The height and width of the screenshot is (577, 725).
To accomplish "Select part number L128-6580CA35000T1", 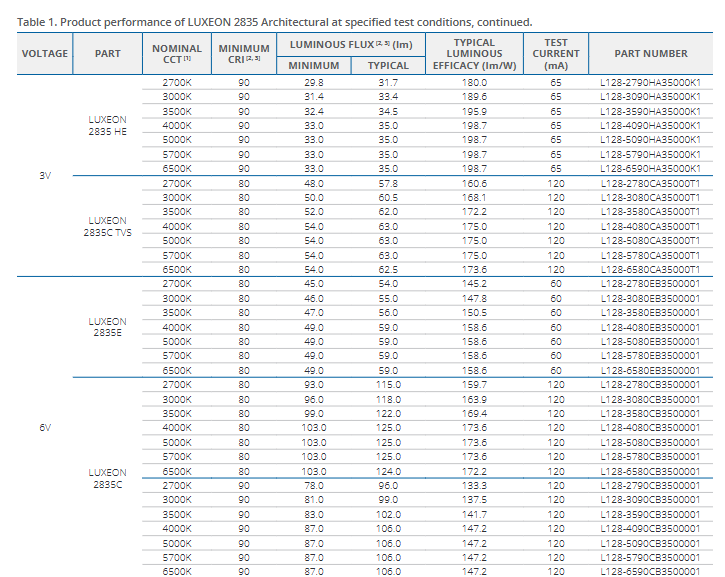I will point(650,270).
